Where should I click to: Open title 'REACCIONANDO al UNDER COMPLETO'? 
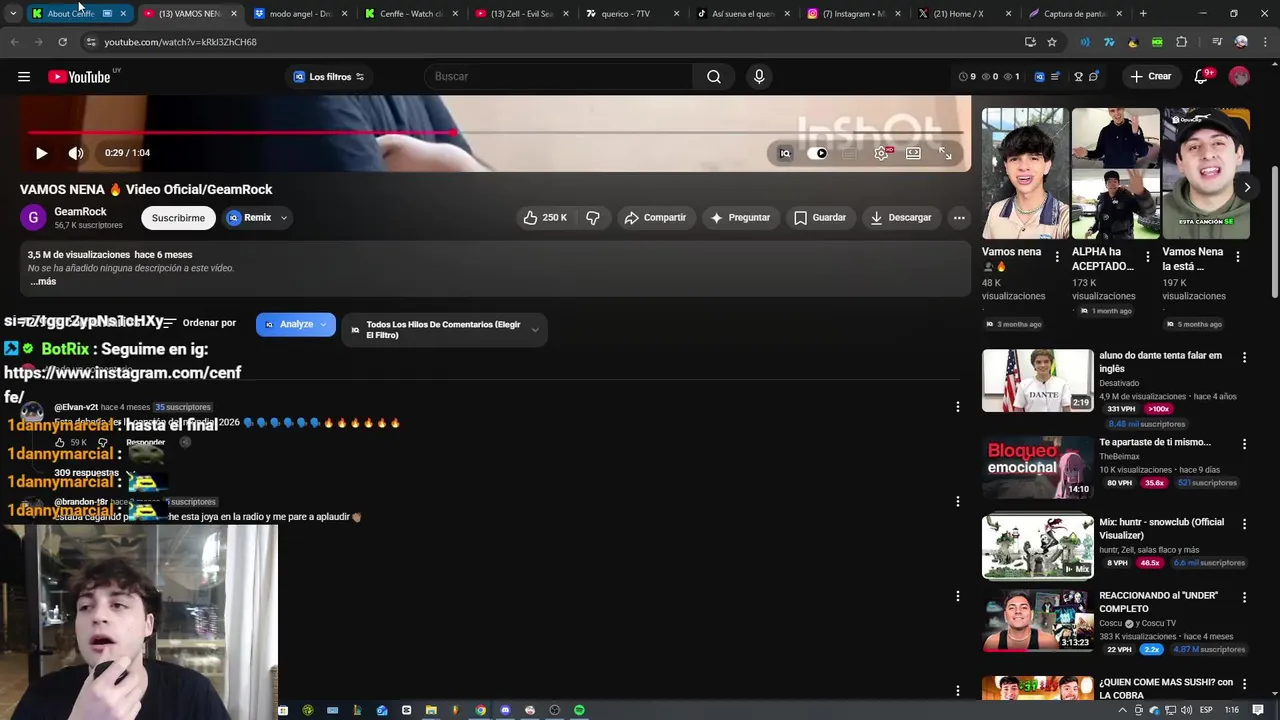click(1158, 602)
